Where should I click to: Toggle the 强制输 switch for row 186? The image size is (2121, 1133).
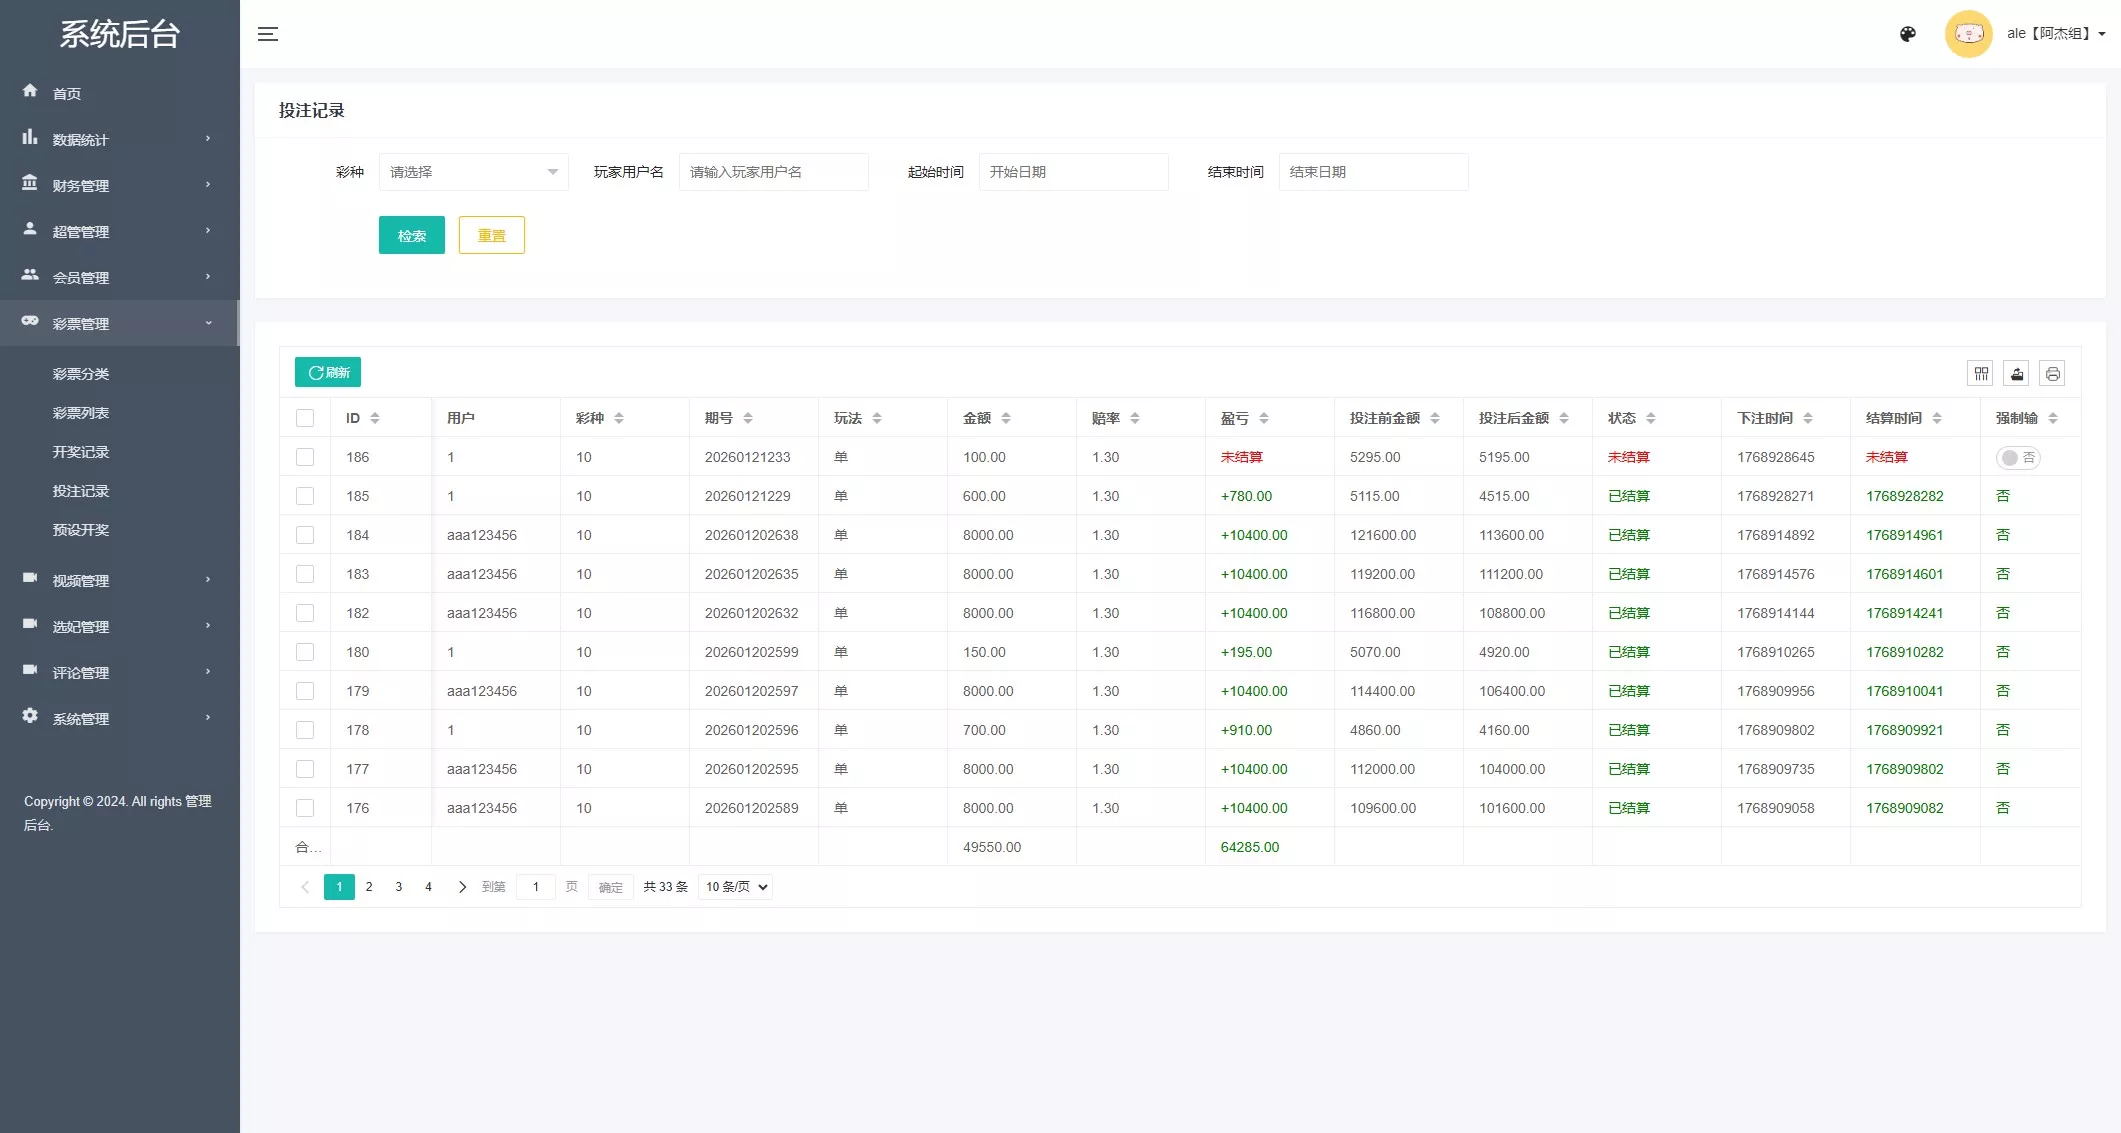[x=2017, y=458]
